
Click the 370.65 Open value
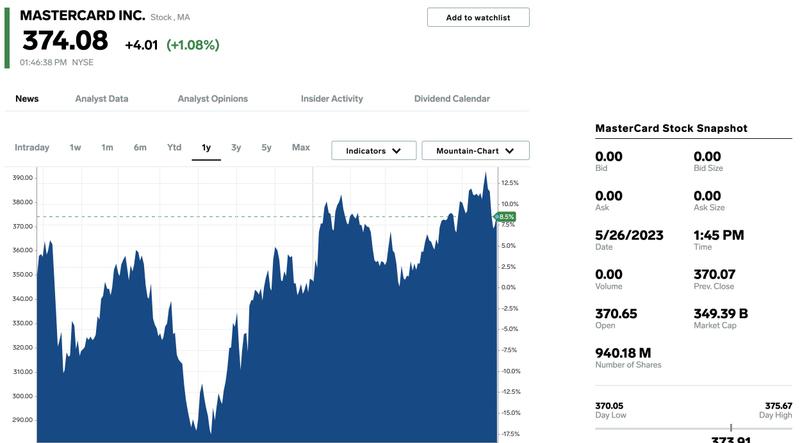[x=616, y=314]
